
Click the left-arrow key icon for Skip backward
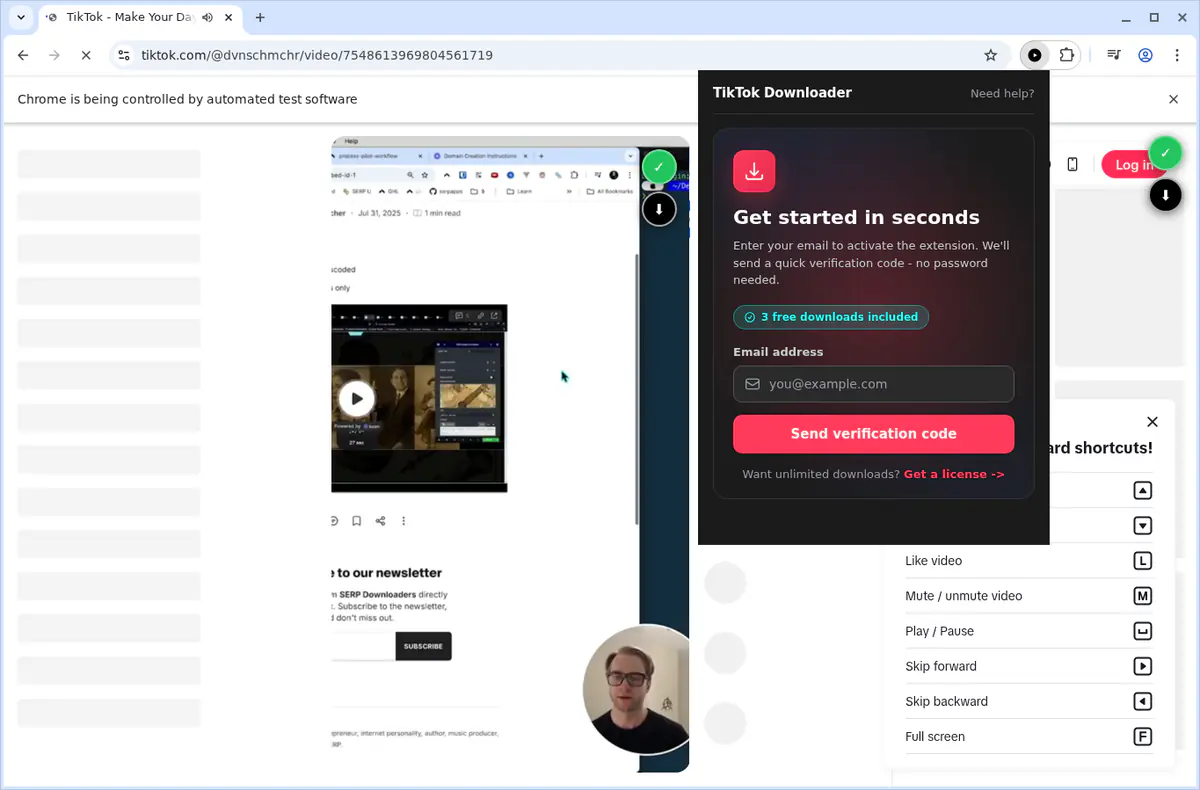point(1143,701)
